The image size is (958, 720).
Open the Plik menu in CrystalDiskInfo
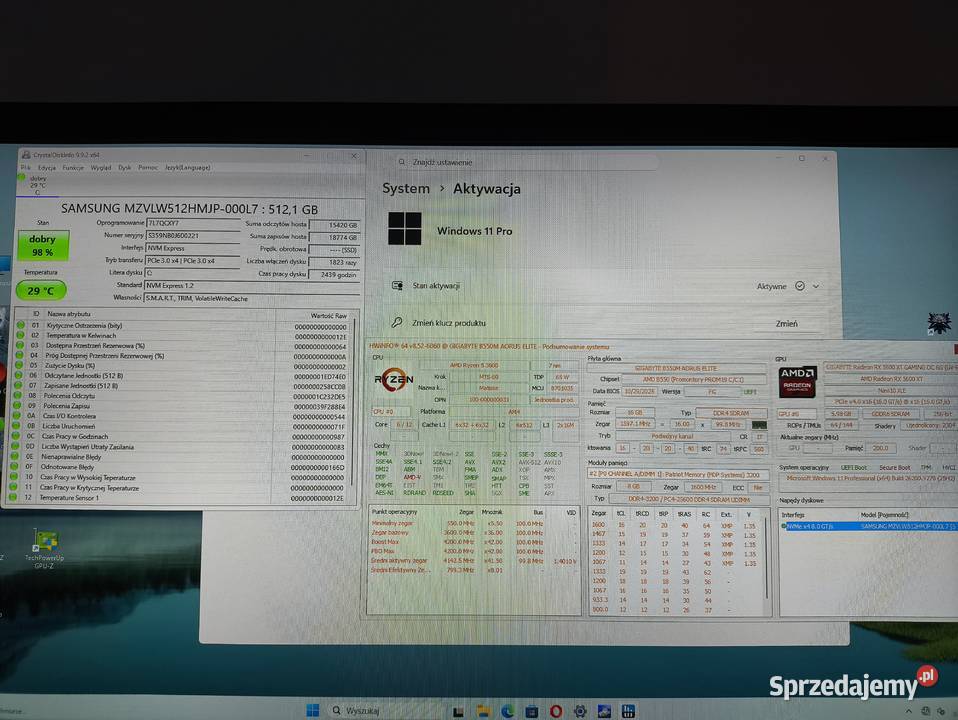[x=26, y=167]
